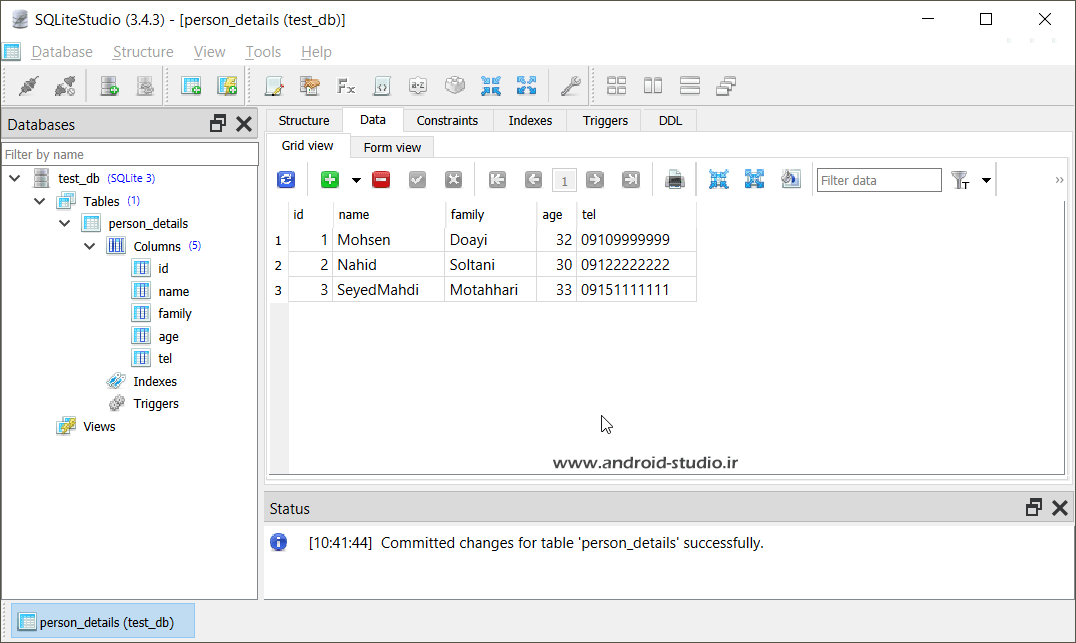Rollback changes X icon
The width and height of the screenshot is (1076, 643).
(x=453, y=180)
